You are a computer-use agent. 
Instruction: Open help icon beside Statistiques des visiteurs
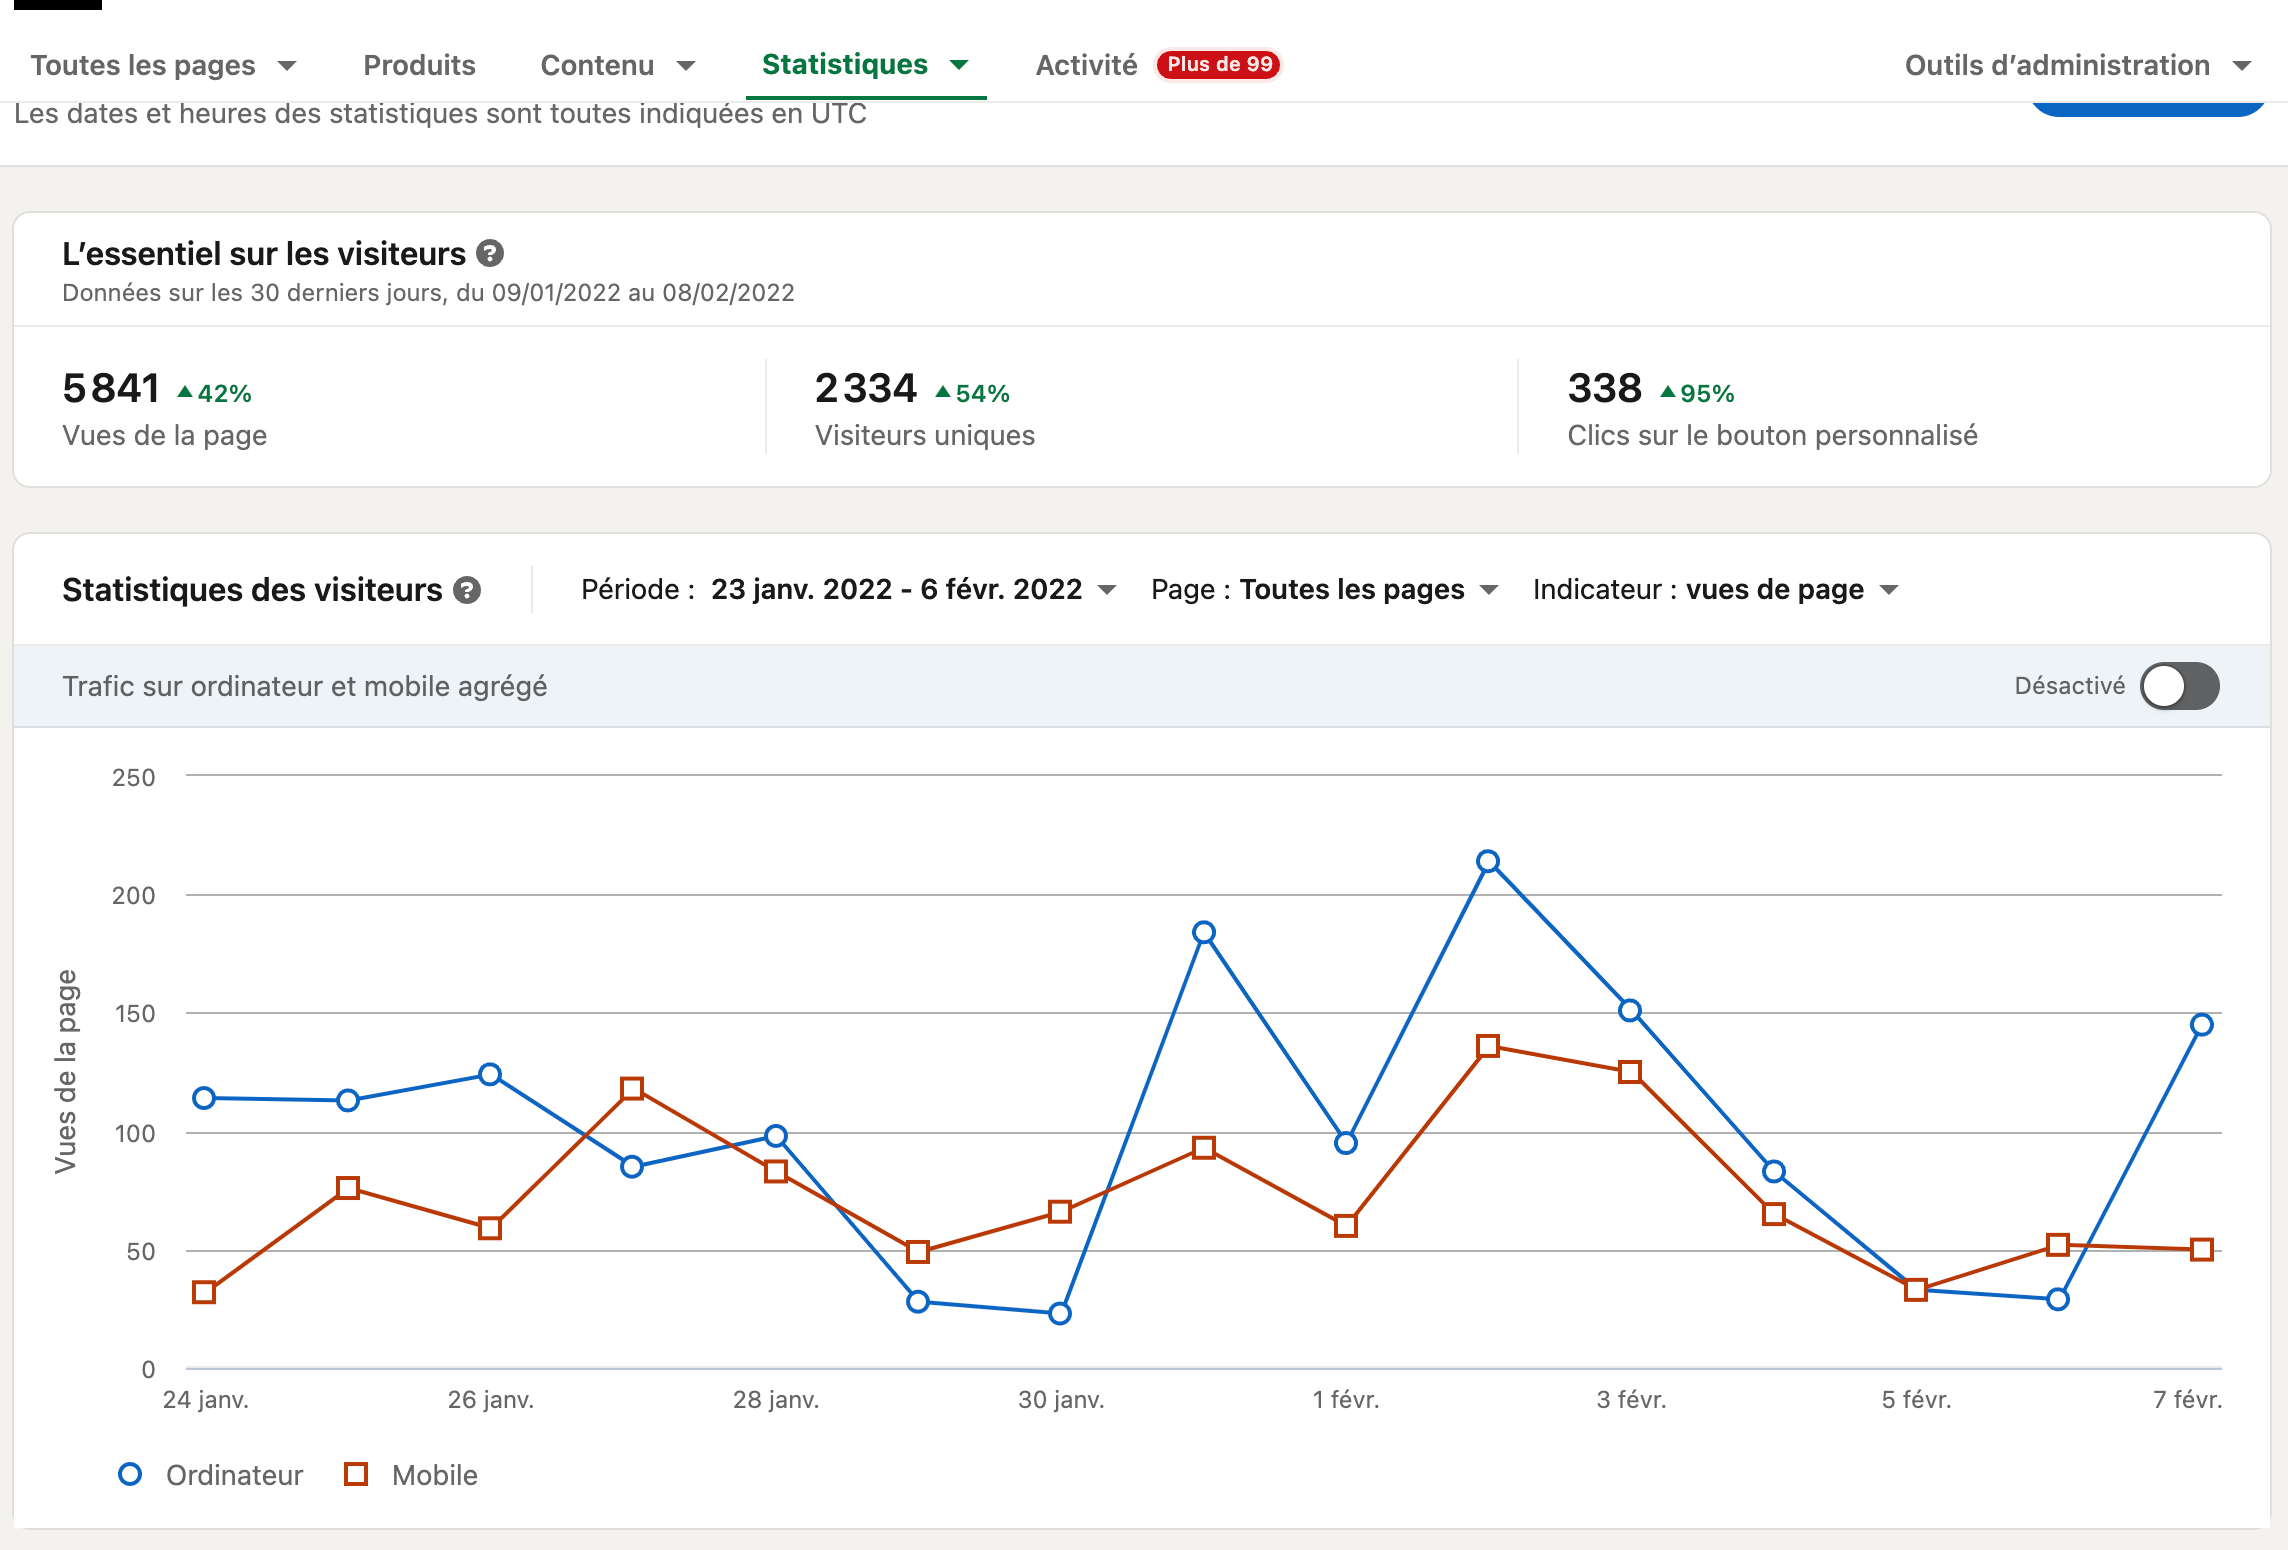click(x=467, y=590)
